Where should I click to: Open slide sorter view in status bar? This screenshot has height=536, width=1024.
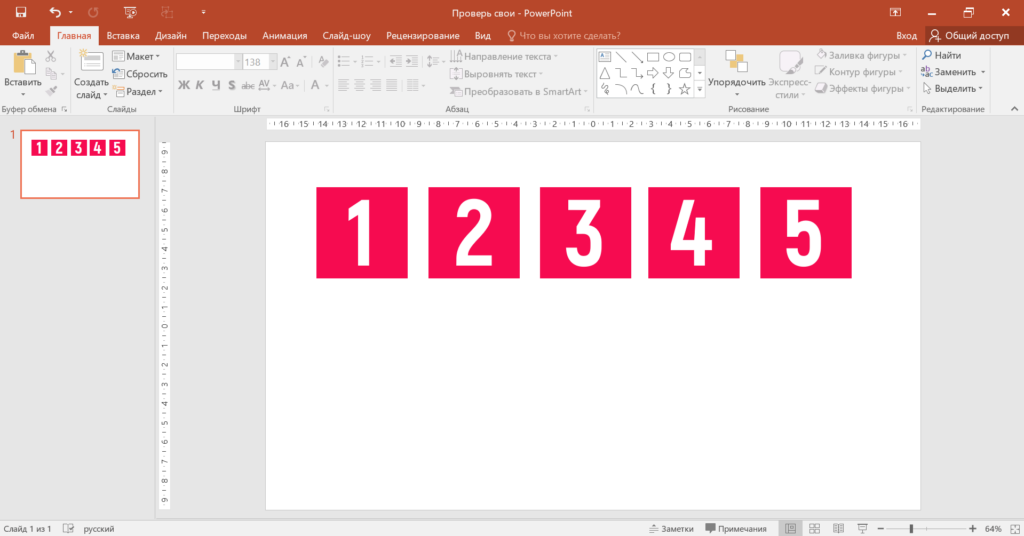click(x=814, y=528)
